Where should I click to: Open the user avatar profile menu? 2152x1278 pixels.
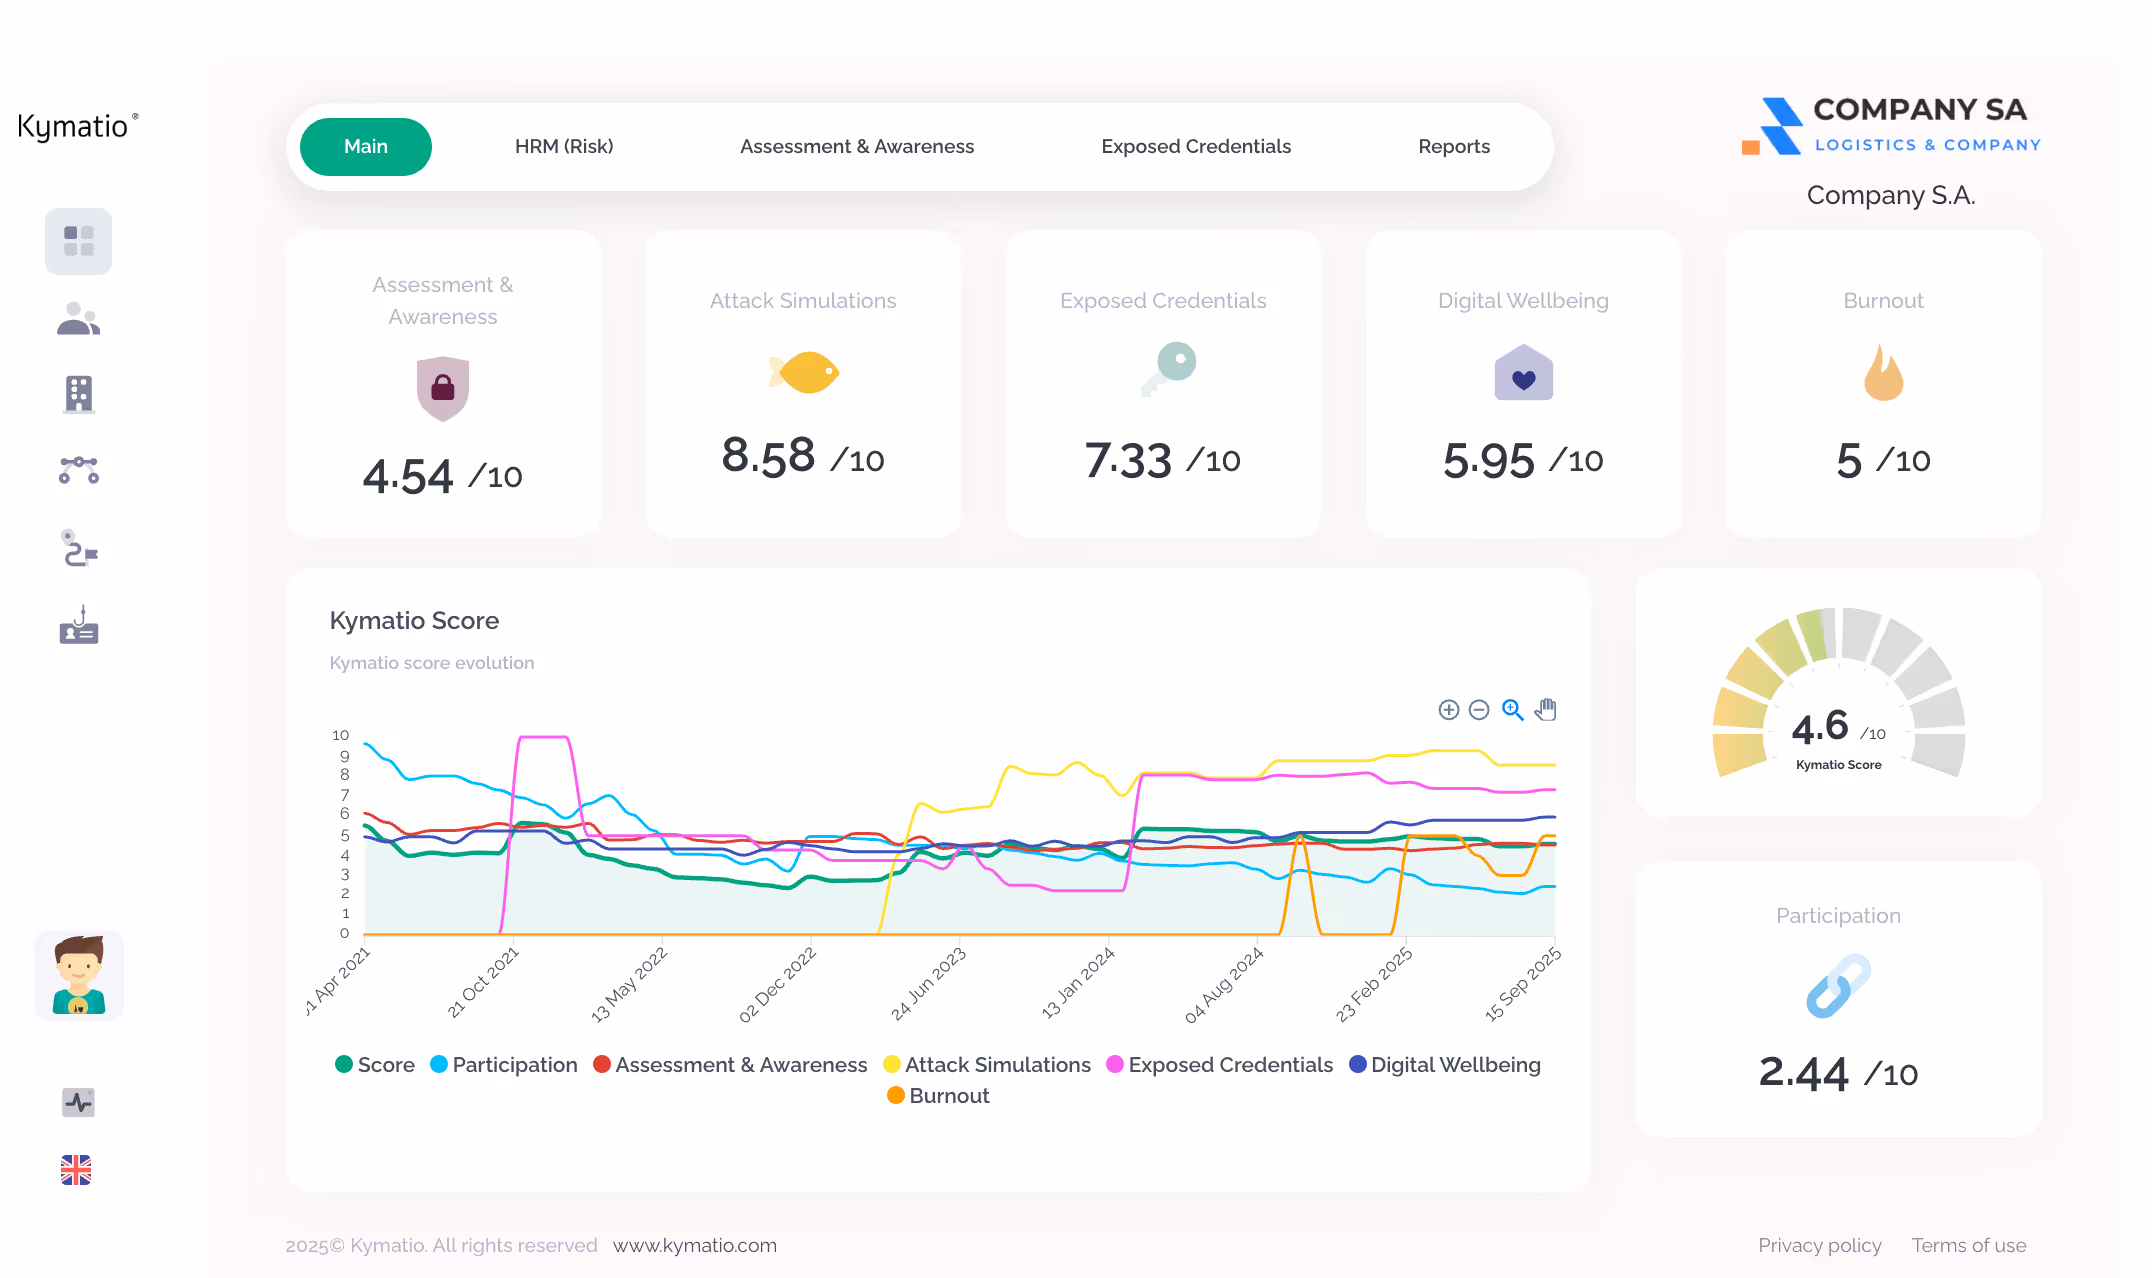tap(79, 975)
